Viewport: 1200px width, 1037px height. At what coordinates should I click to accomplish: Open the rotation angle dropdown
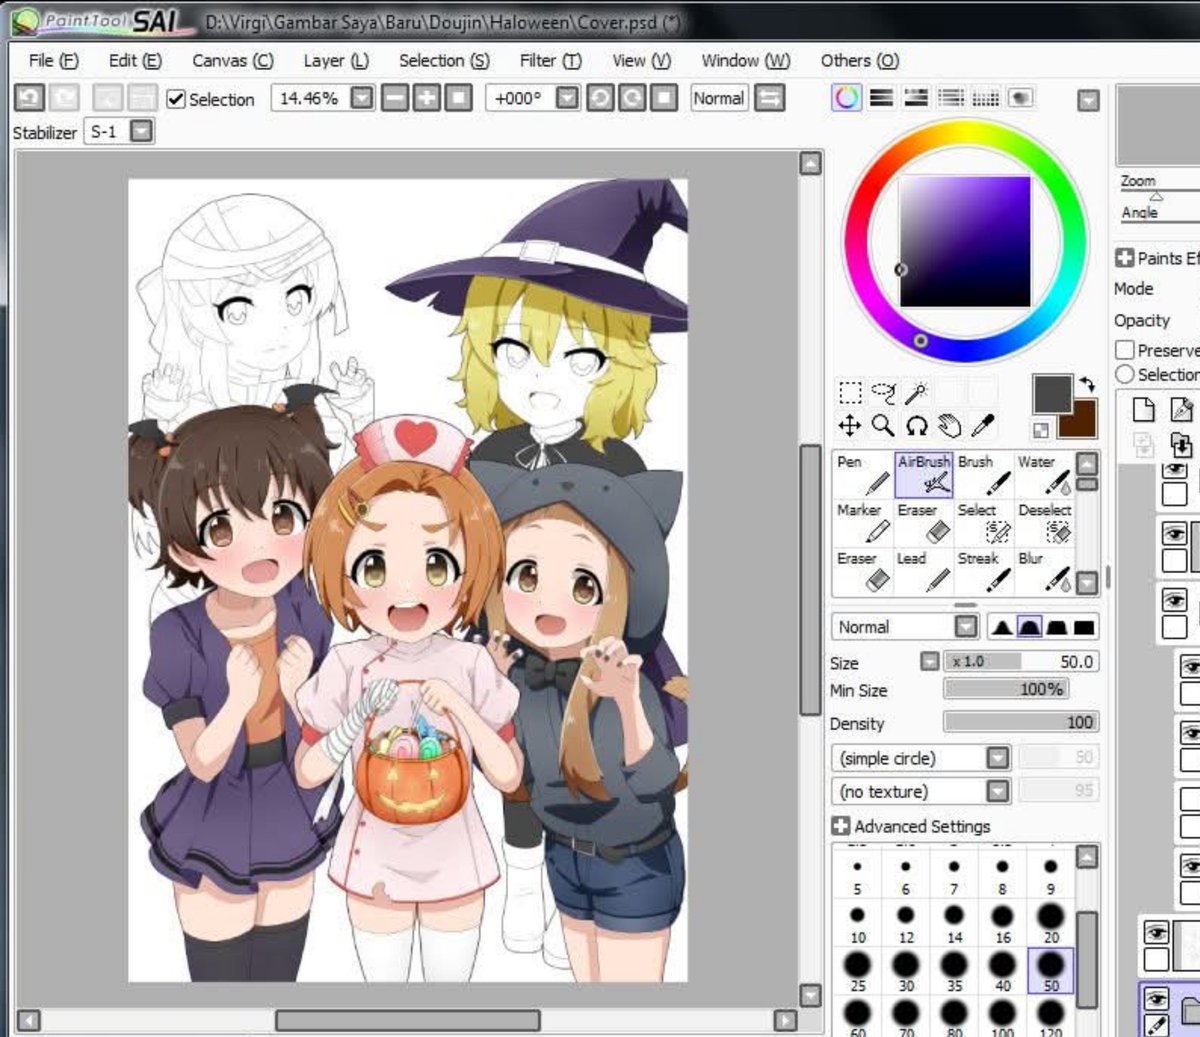[x=567, y=98]
